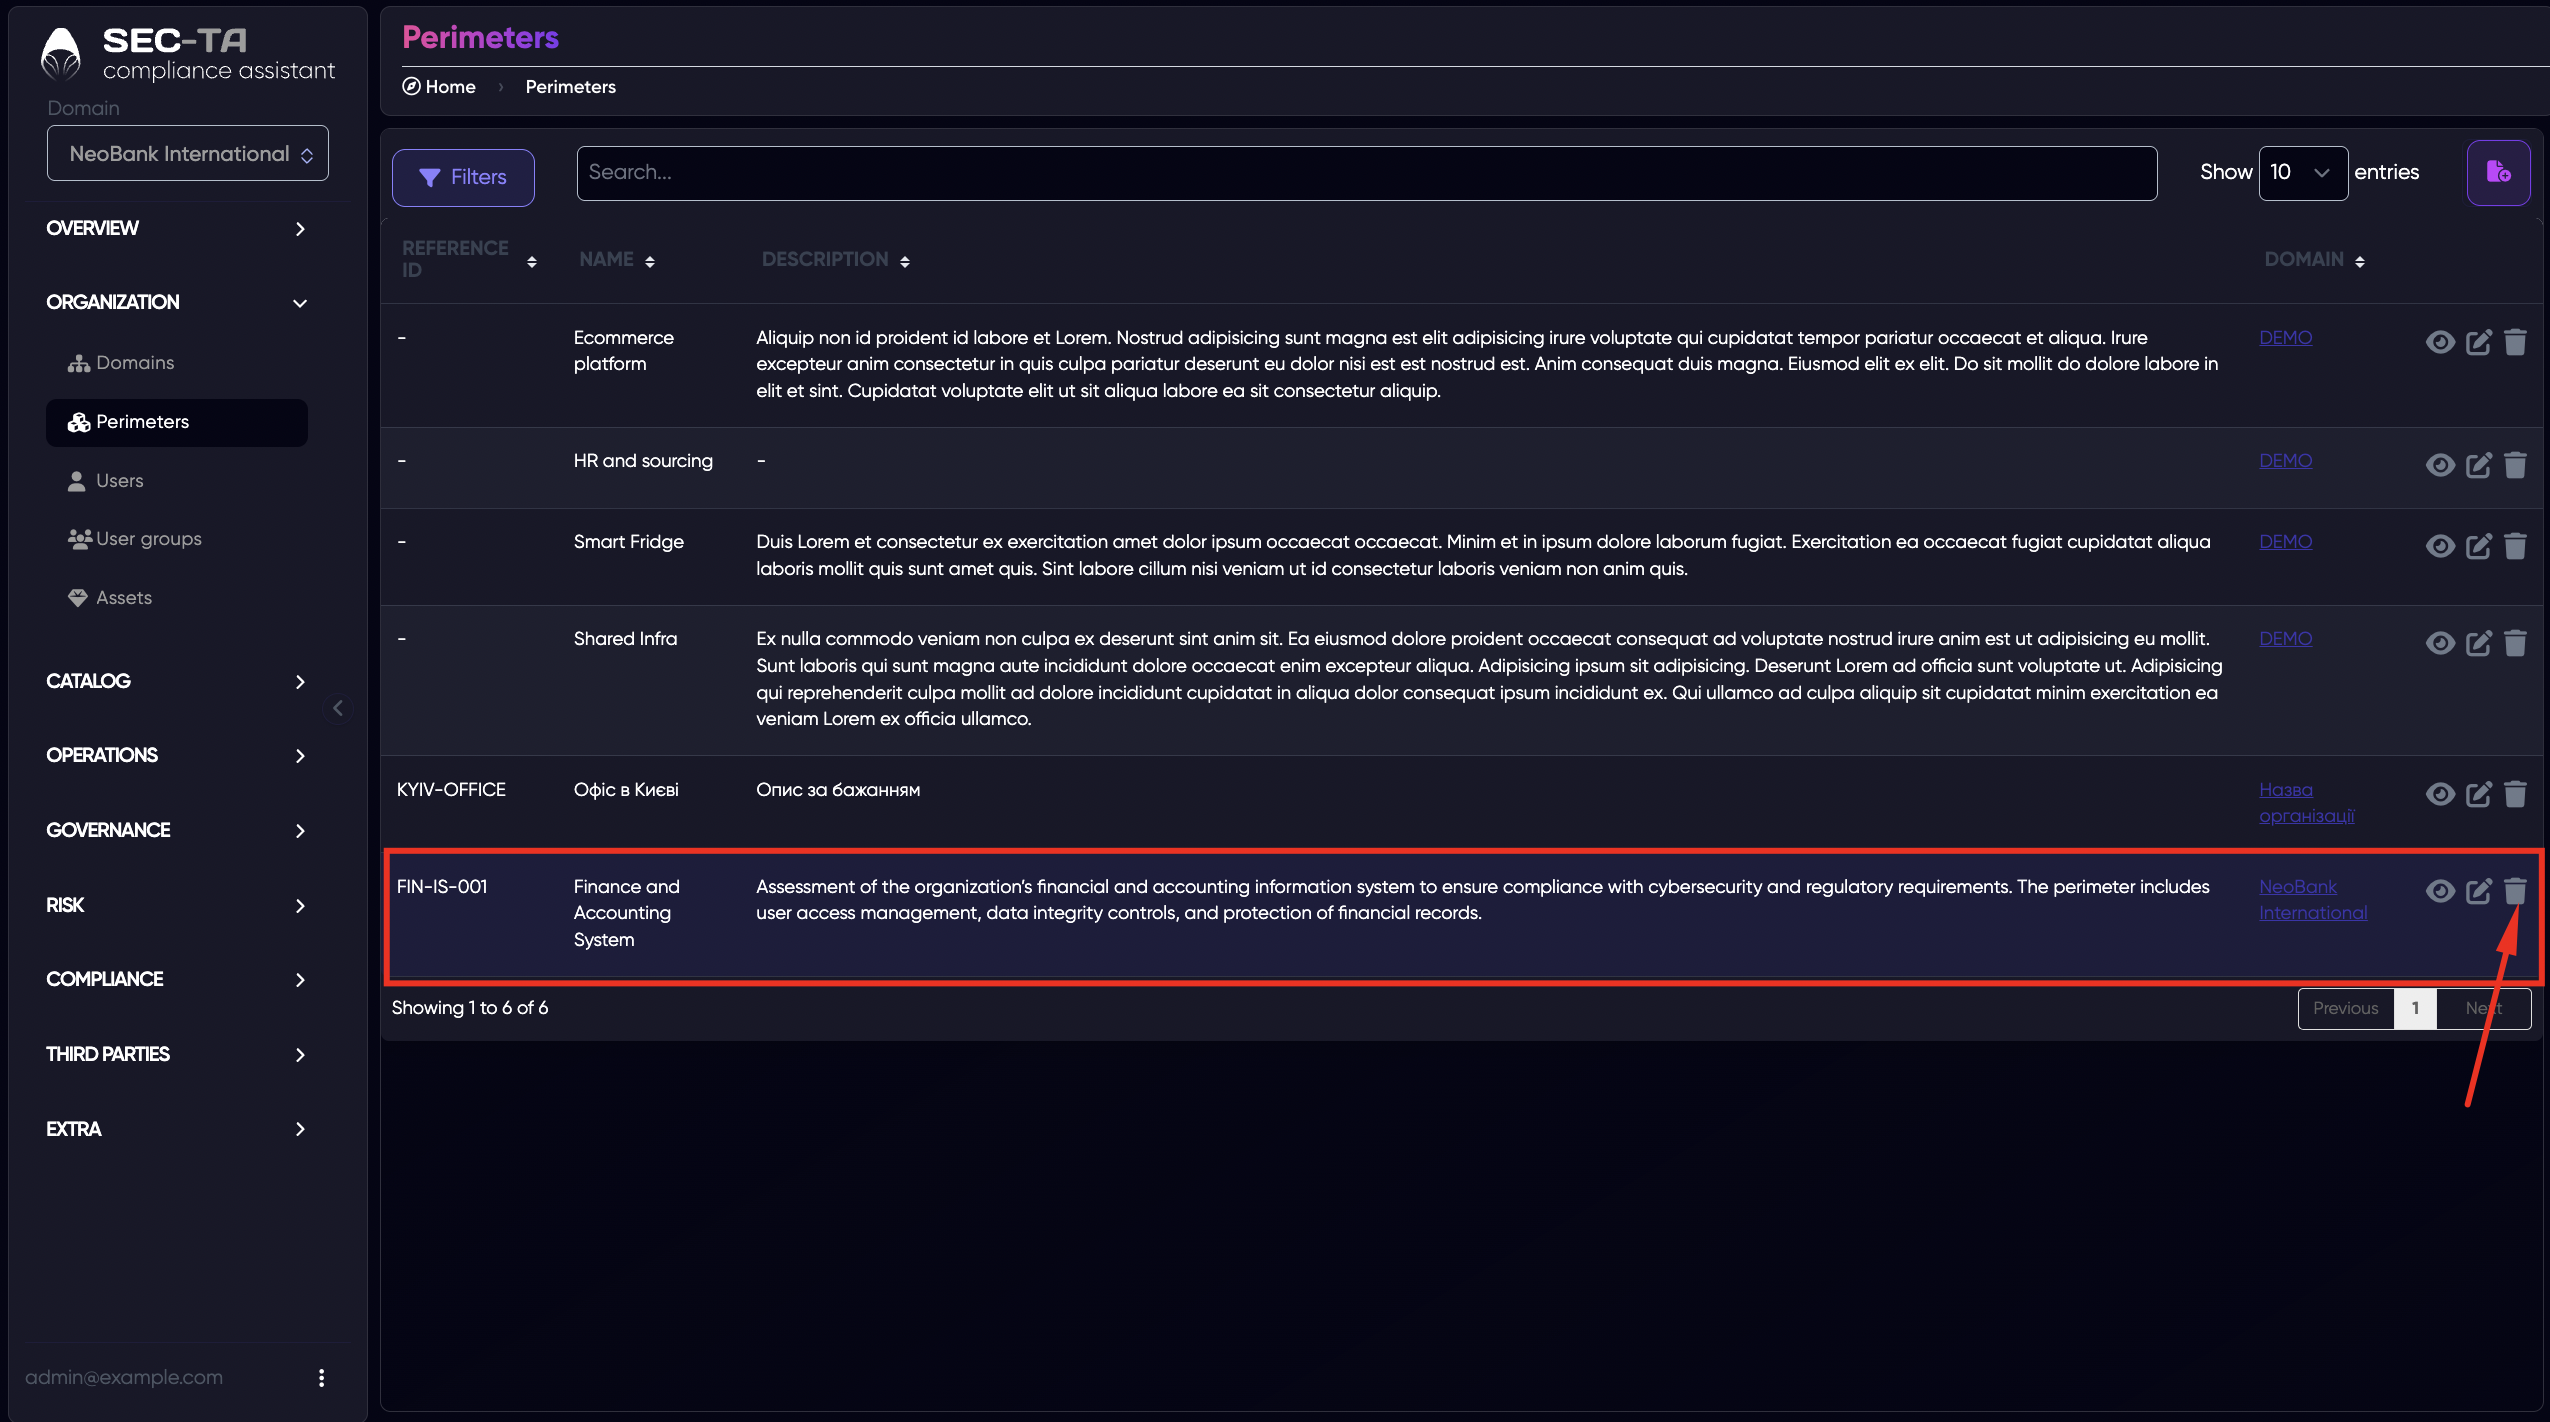Open the NeoBank International domain link
This screenshot has height=1422, width=2550.
click(2312, 899)
